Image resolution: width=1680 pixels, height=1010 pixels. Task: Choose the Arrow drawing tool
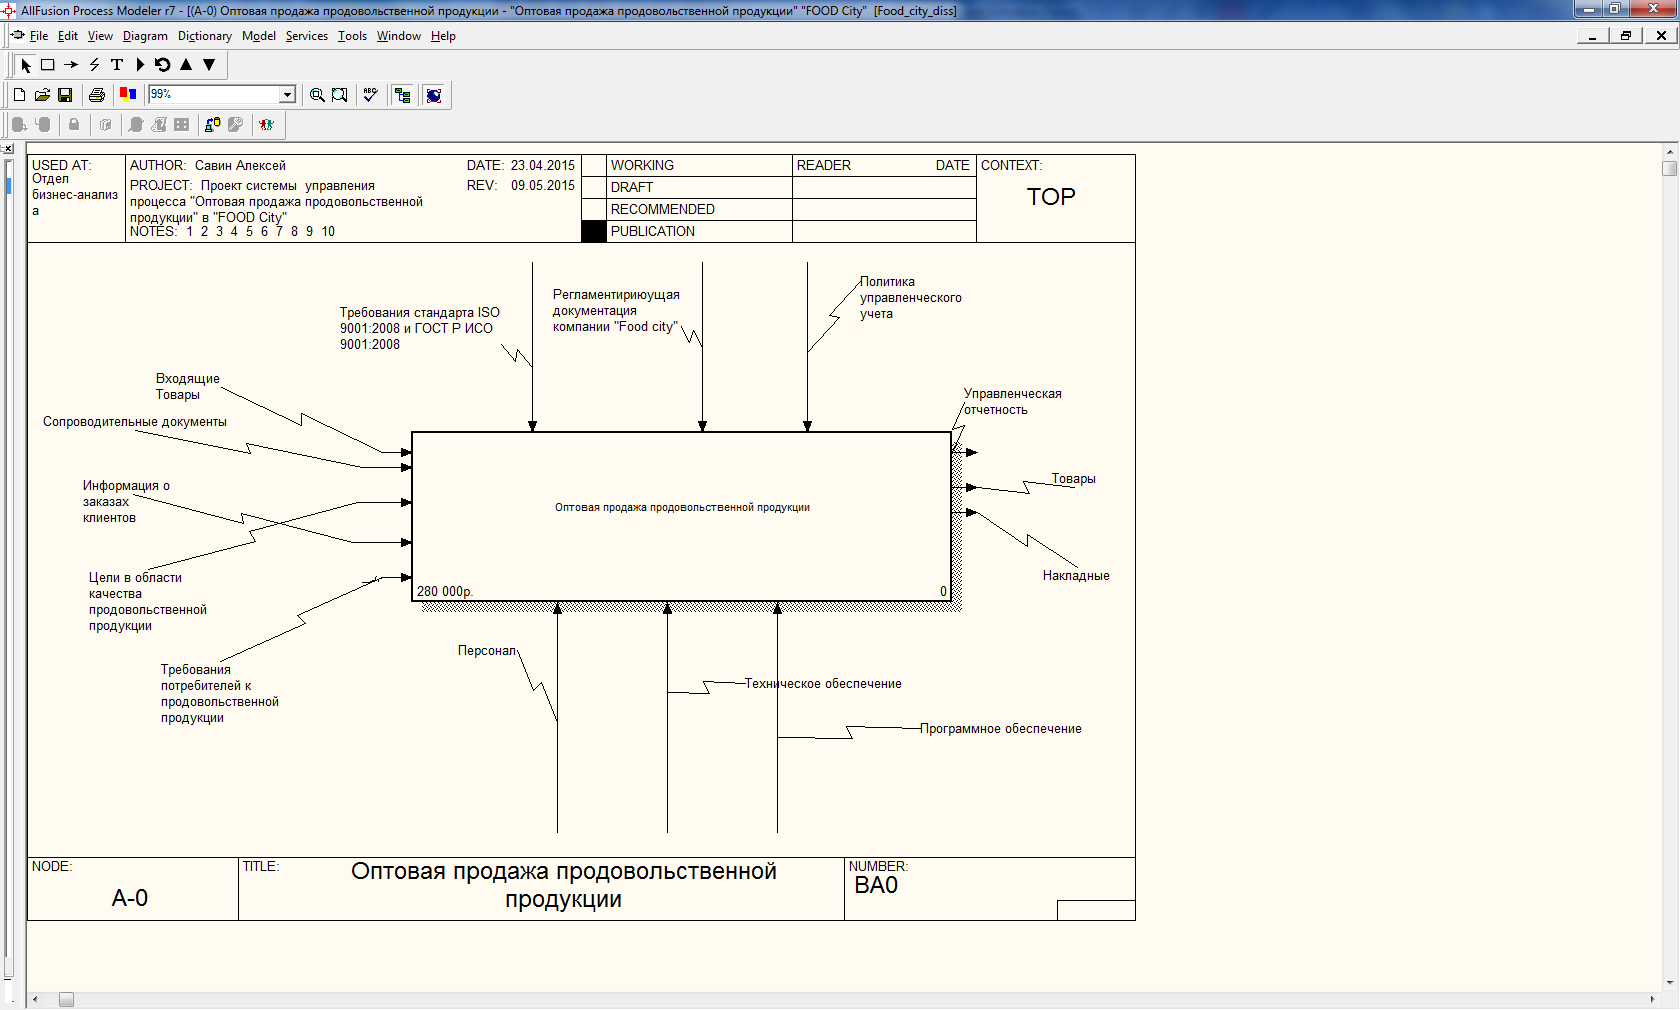71,65
